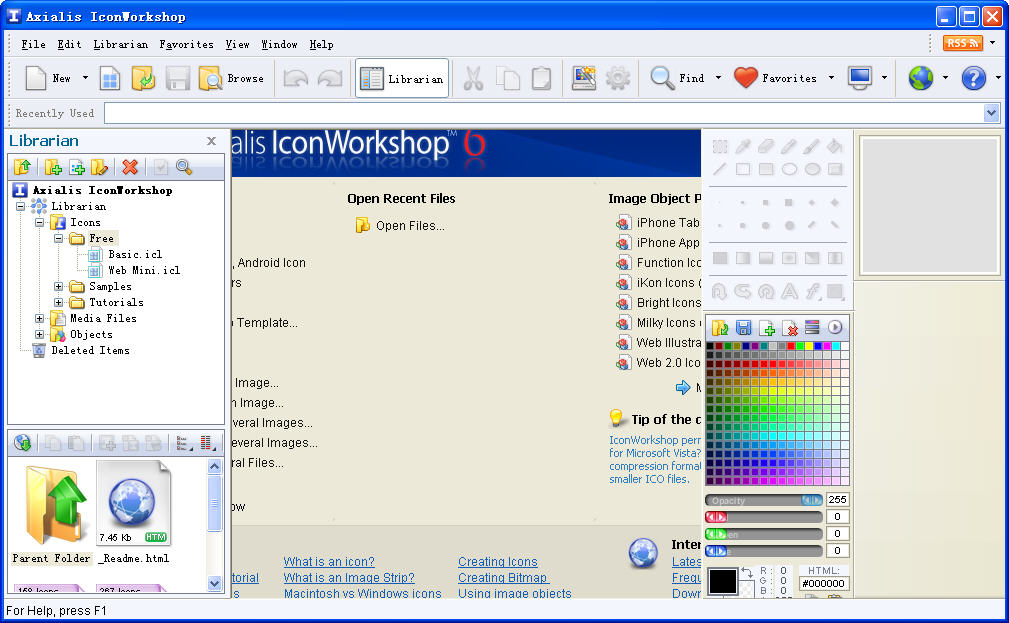Click the Creating Icons link

click(497, 562)
